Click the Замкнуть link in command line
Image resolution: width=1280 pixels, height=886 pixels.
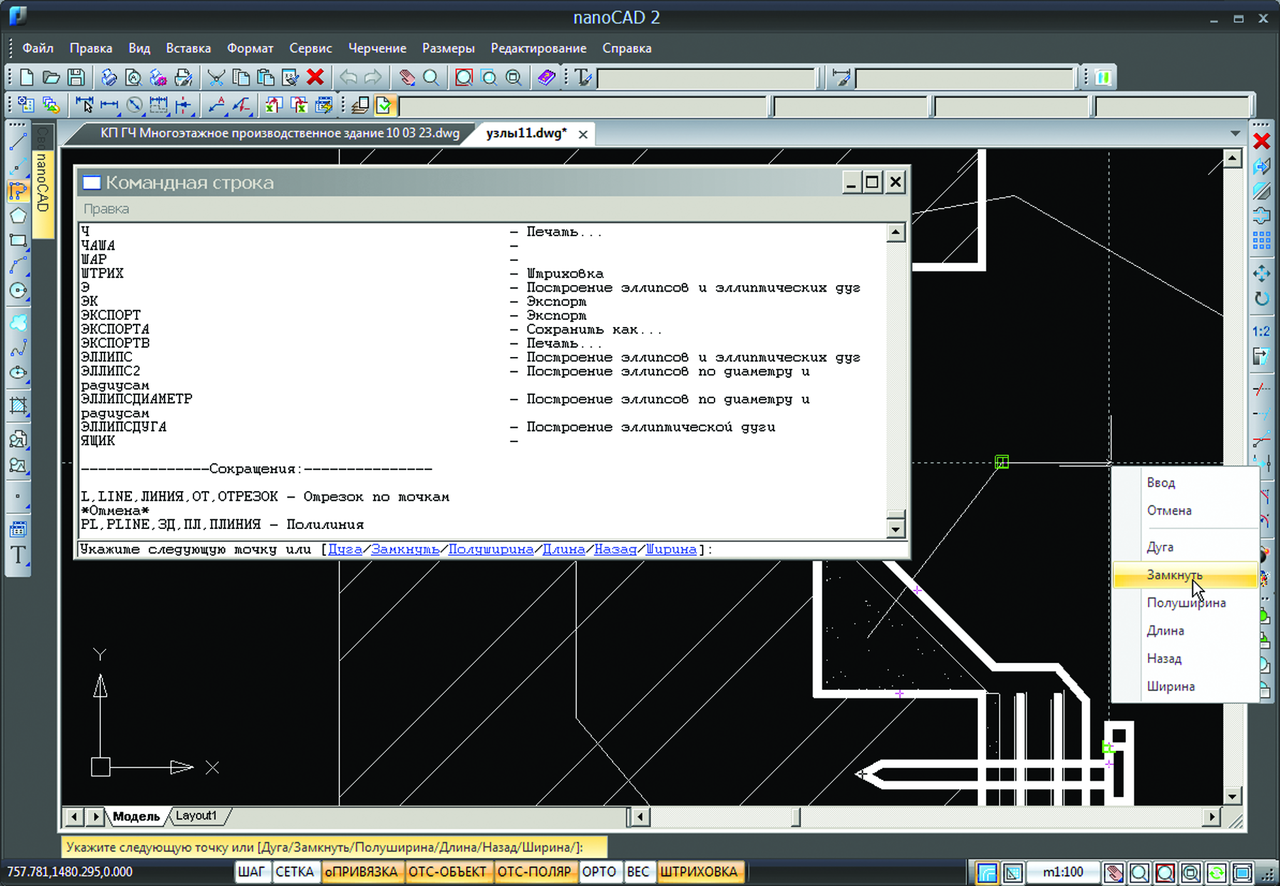click(x=405, y=550)
